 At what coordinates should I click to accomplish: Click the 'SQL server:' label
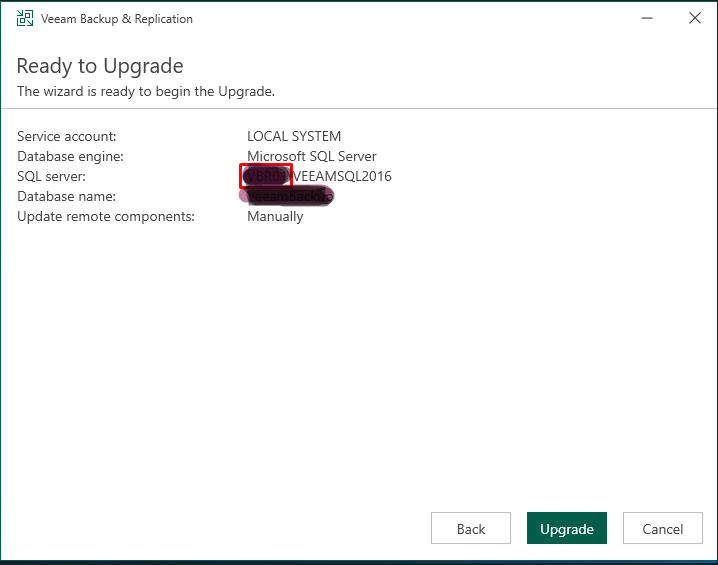click(51, 176)
